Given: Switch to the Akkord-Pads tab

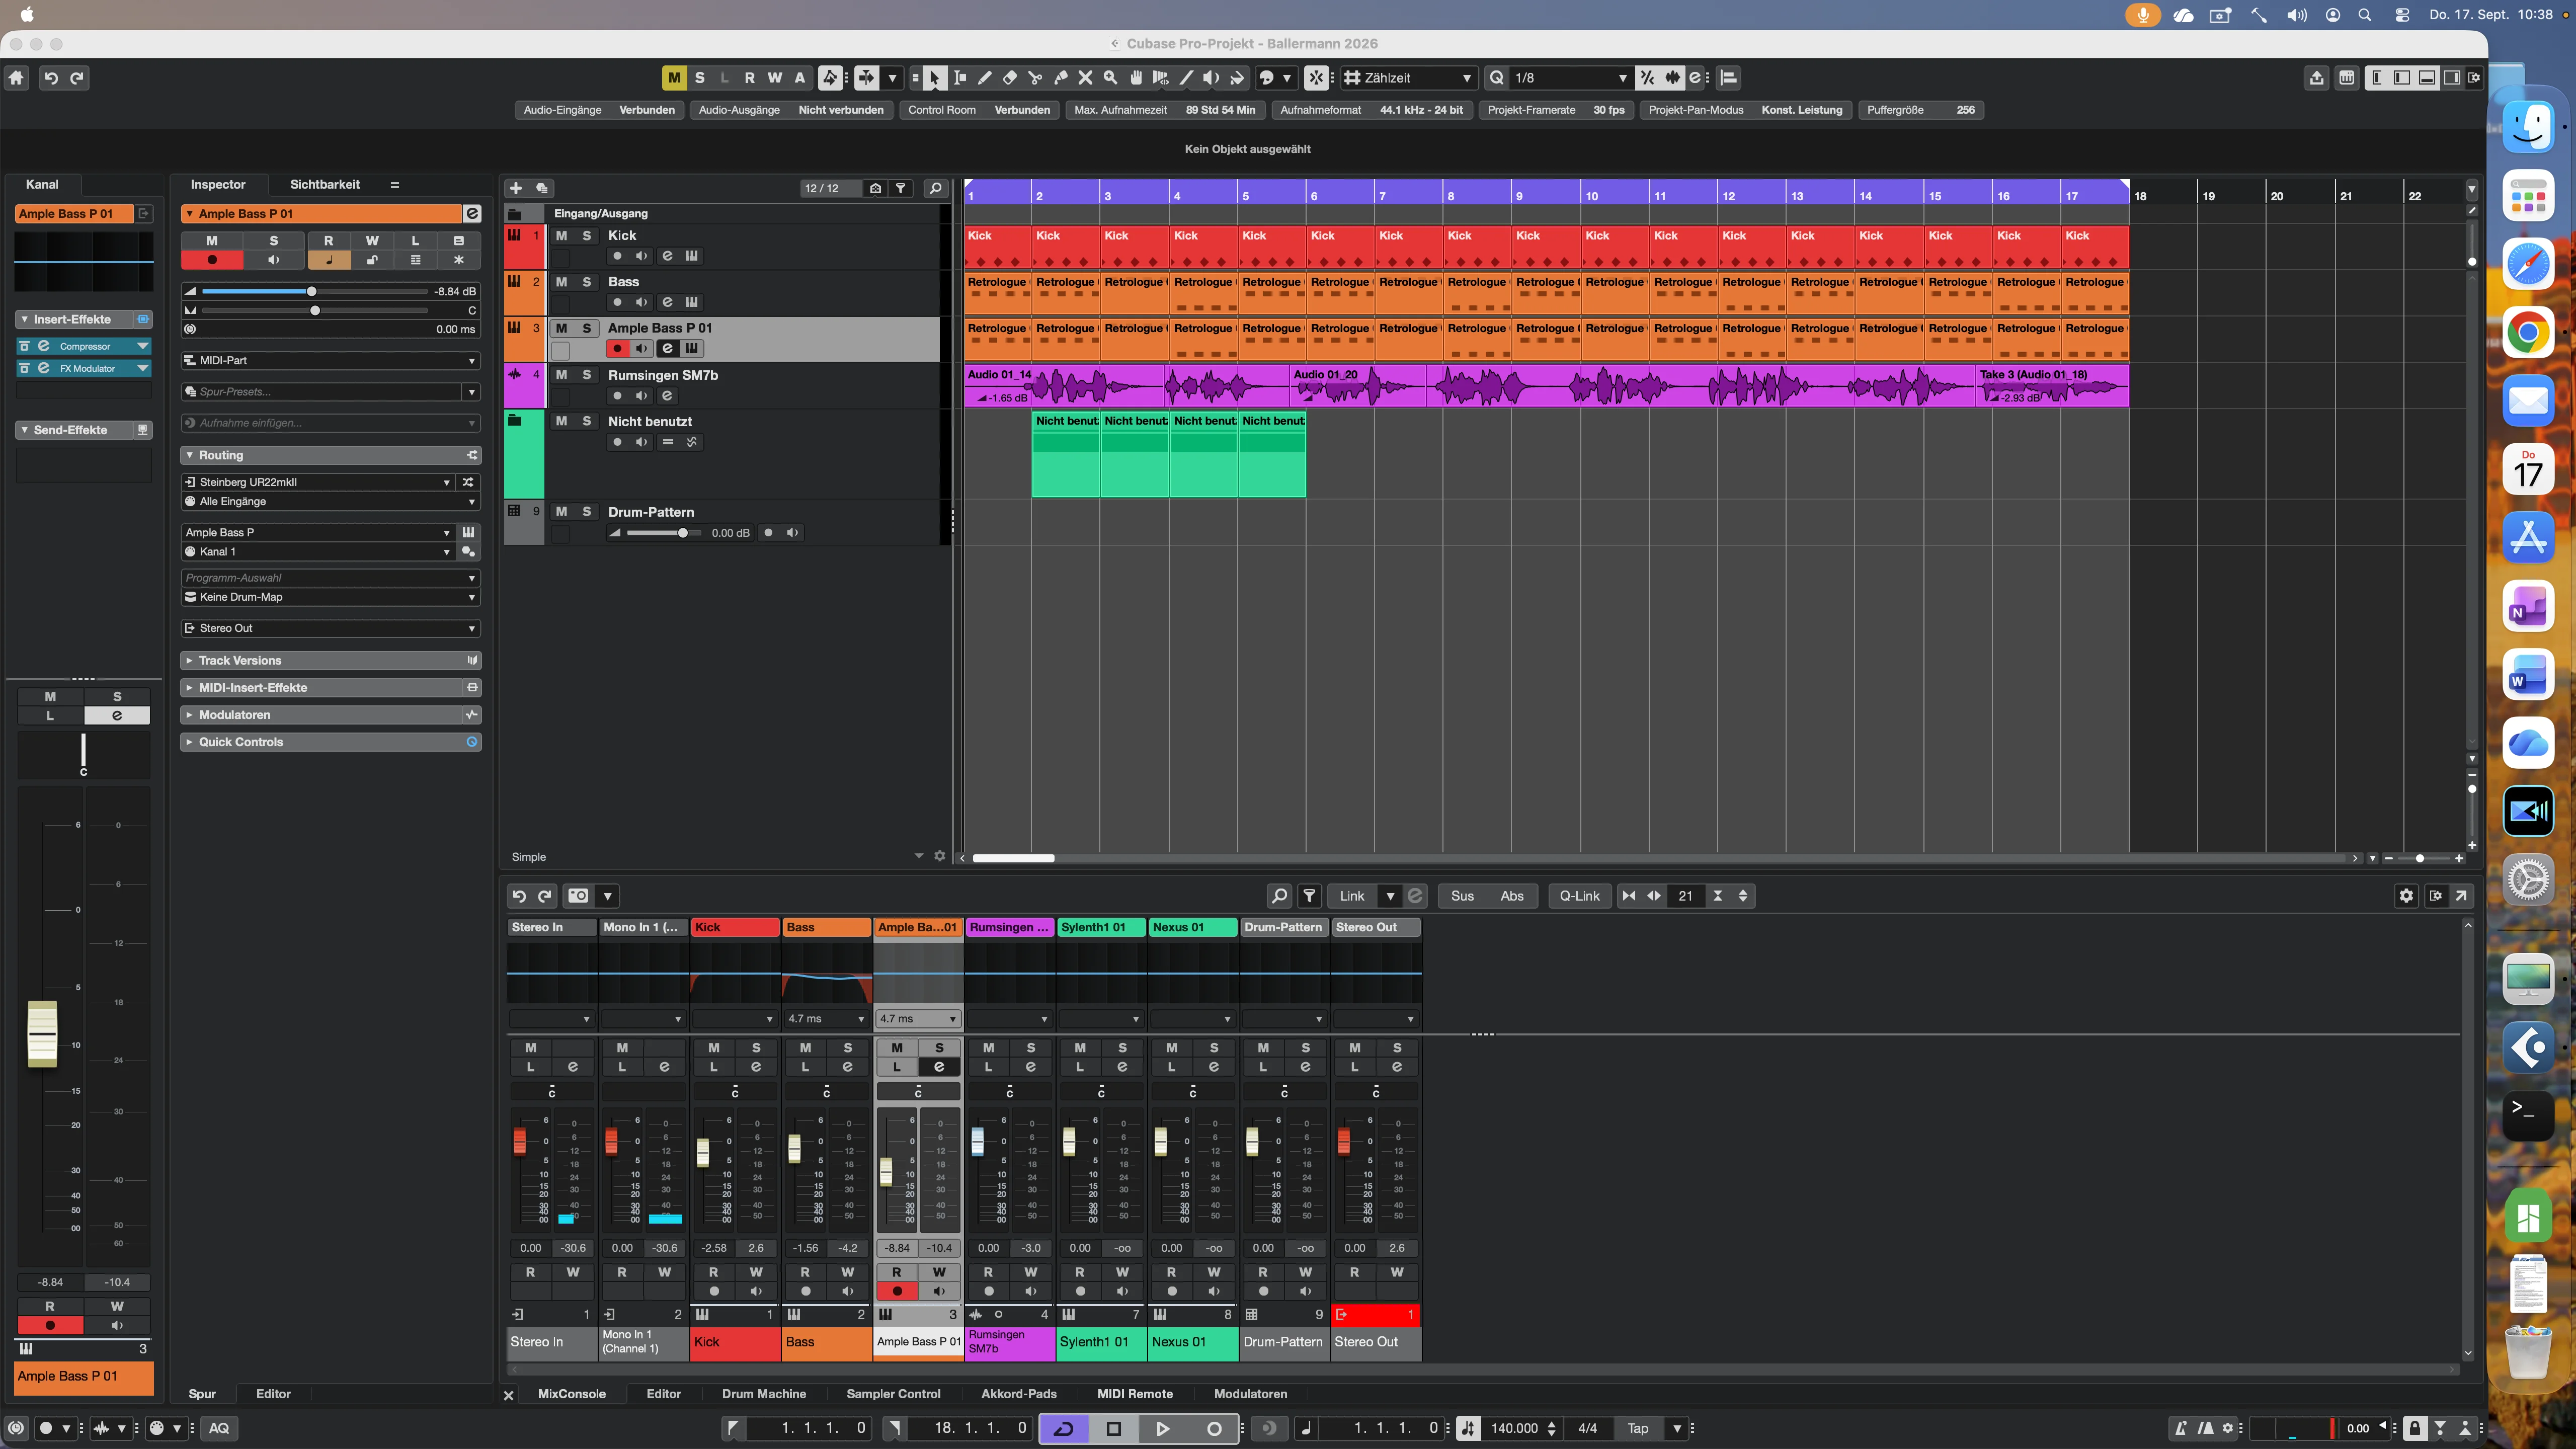Looking at the screenshot, I should pos(1018,1394).
